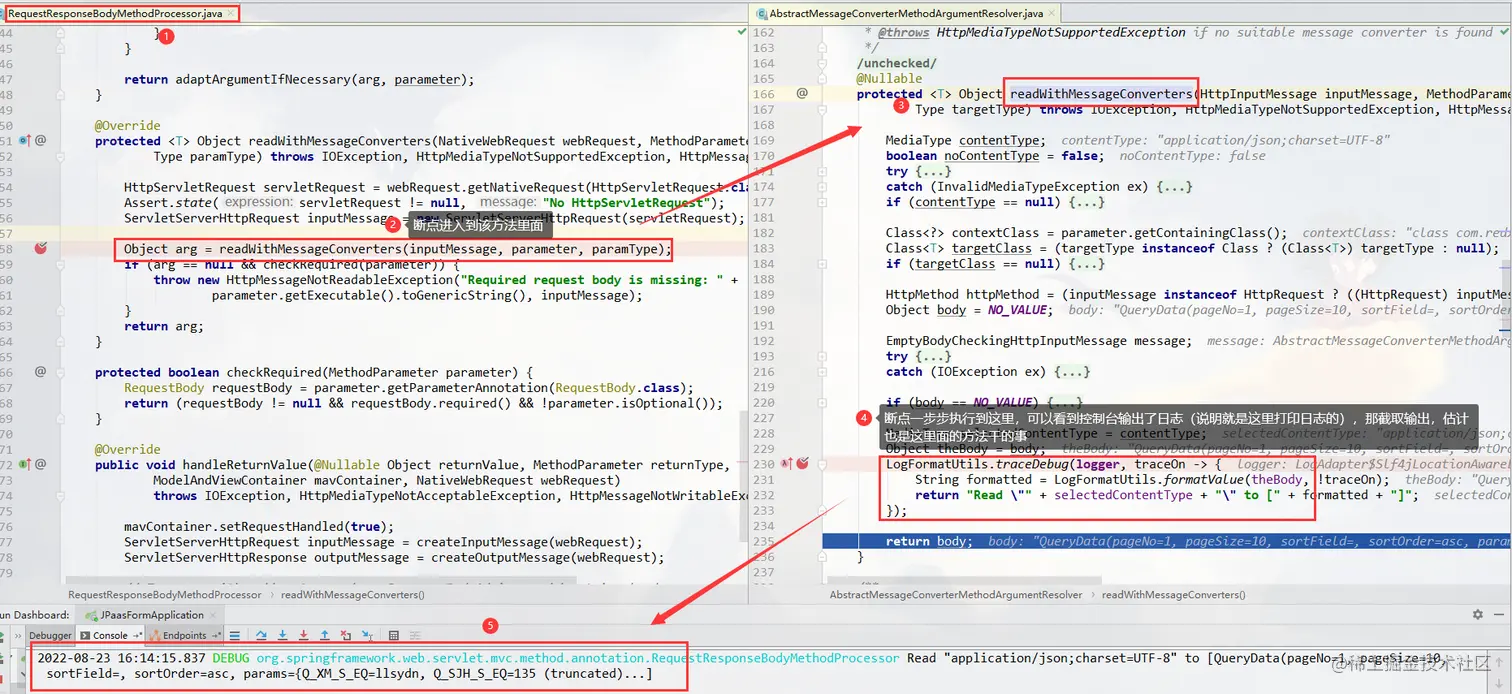Viewport: 1512px width, 694px height.
Task: Click the green inspection checkmark in right editor
Action: coord(1504,32)
